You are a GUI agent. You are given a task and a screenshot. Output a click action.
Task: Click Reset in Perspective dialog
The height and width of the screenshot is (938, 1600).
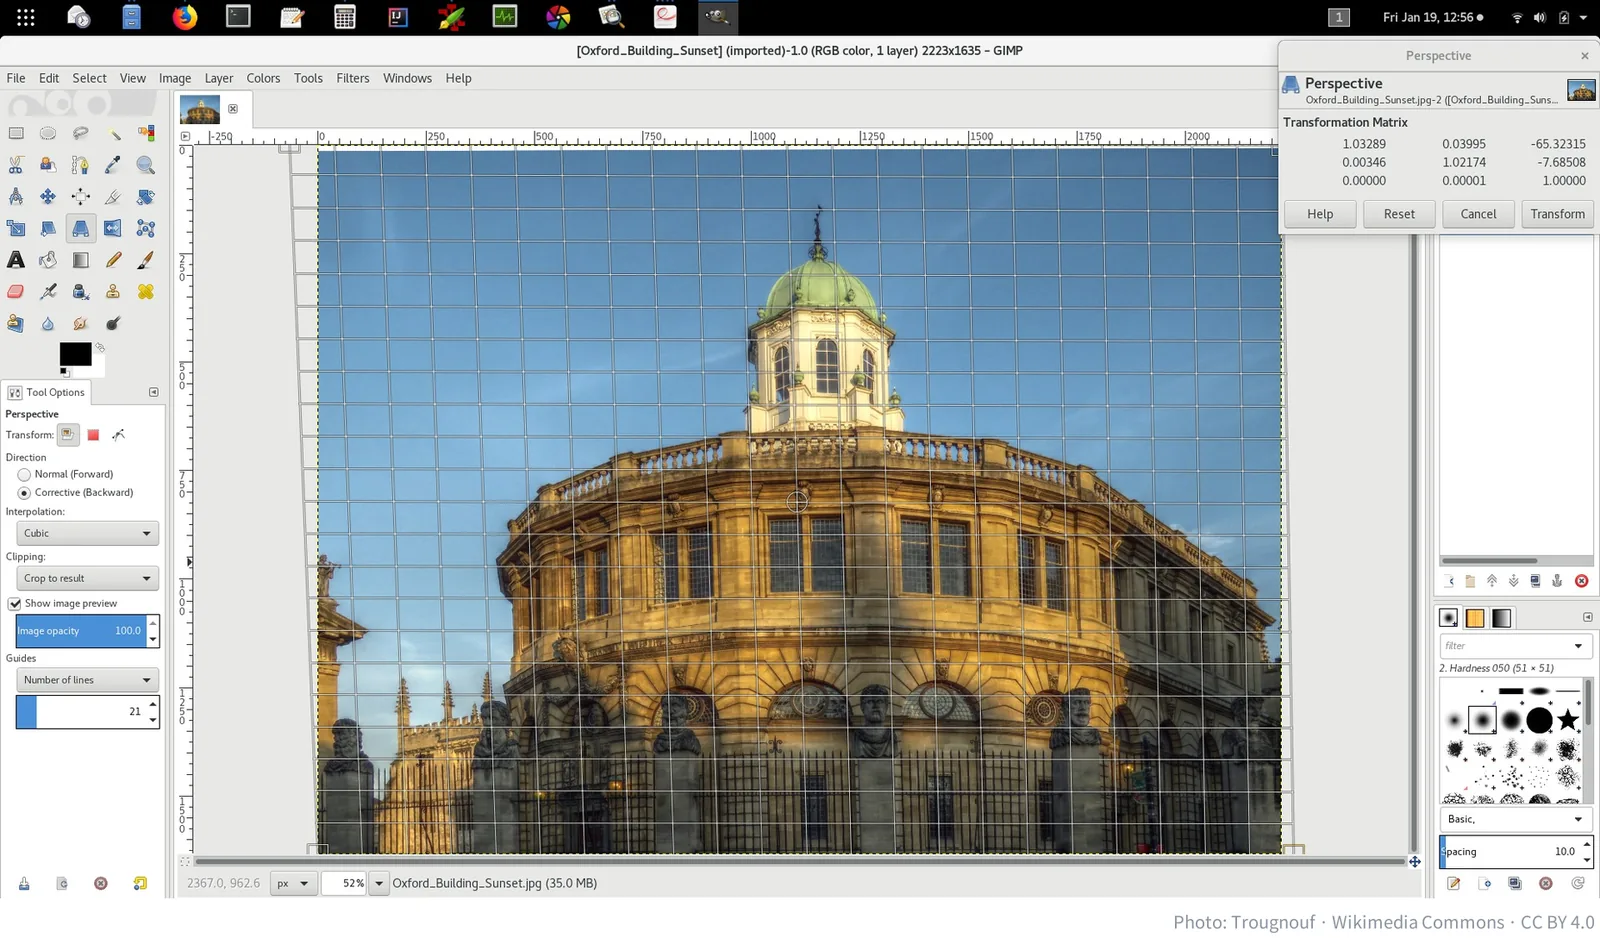pyautogui.click(x=1399, y=214)
